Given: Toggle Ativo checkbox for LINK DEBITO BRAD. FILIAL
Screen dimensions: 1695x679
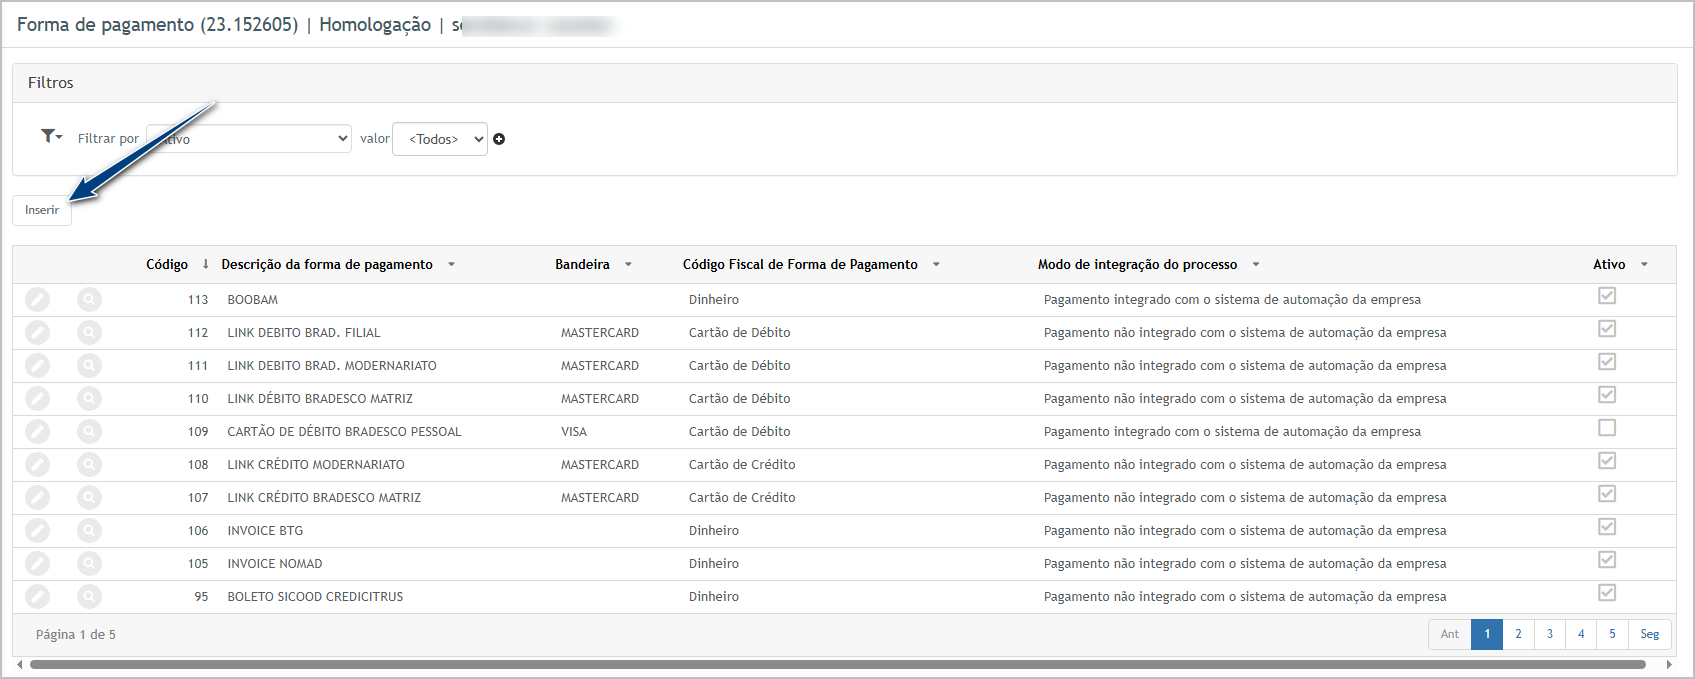Looking at the screenshot, I should point(1607,329).
